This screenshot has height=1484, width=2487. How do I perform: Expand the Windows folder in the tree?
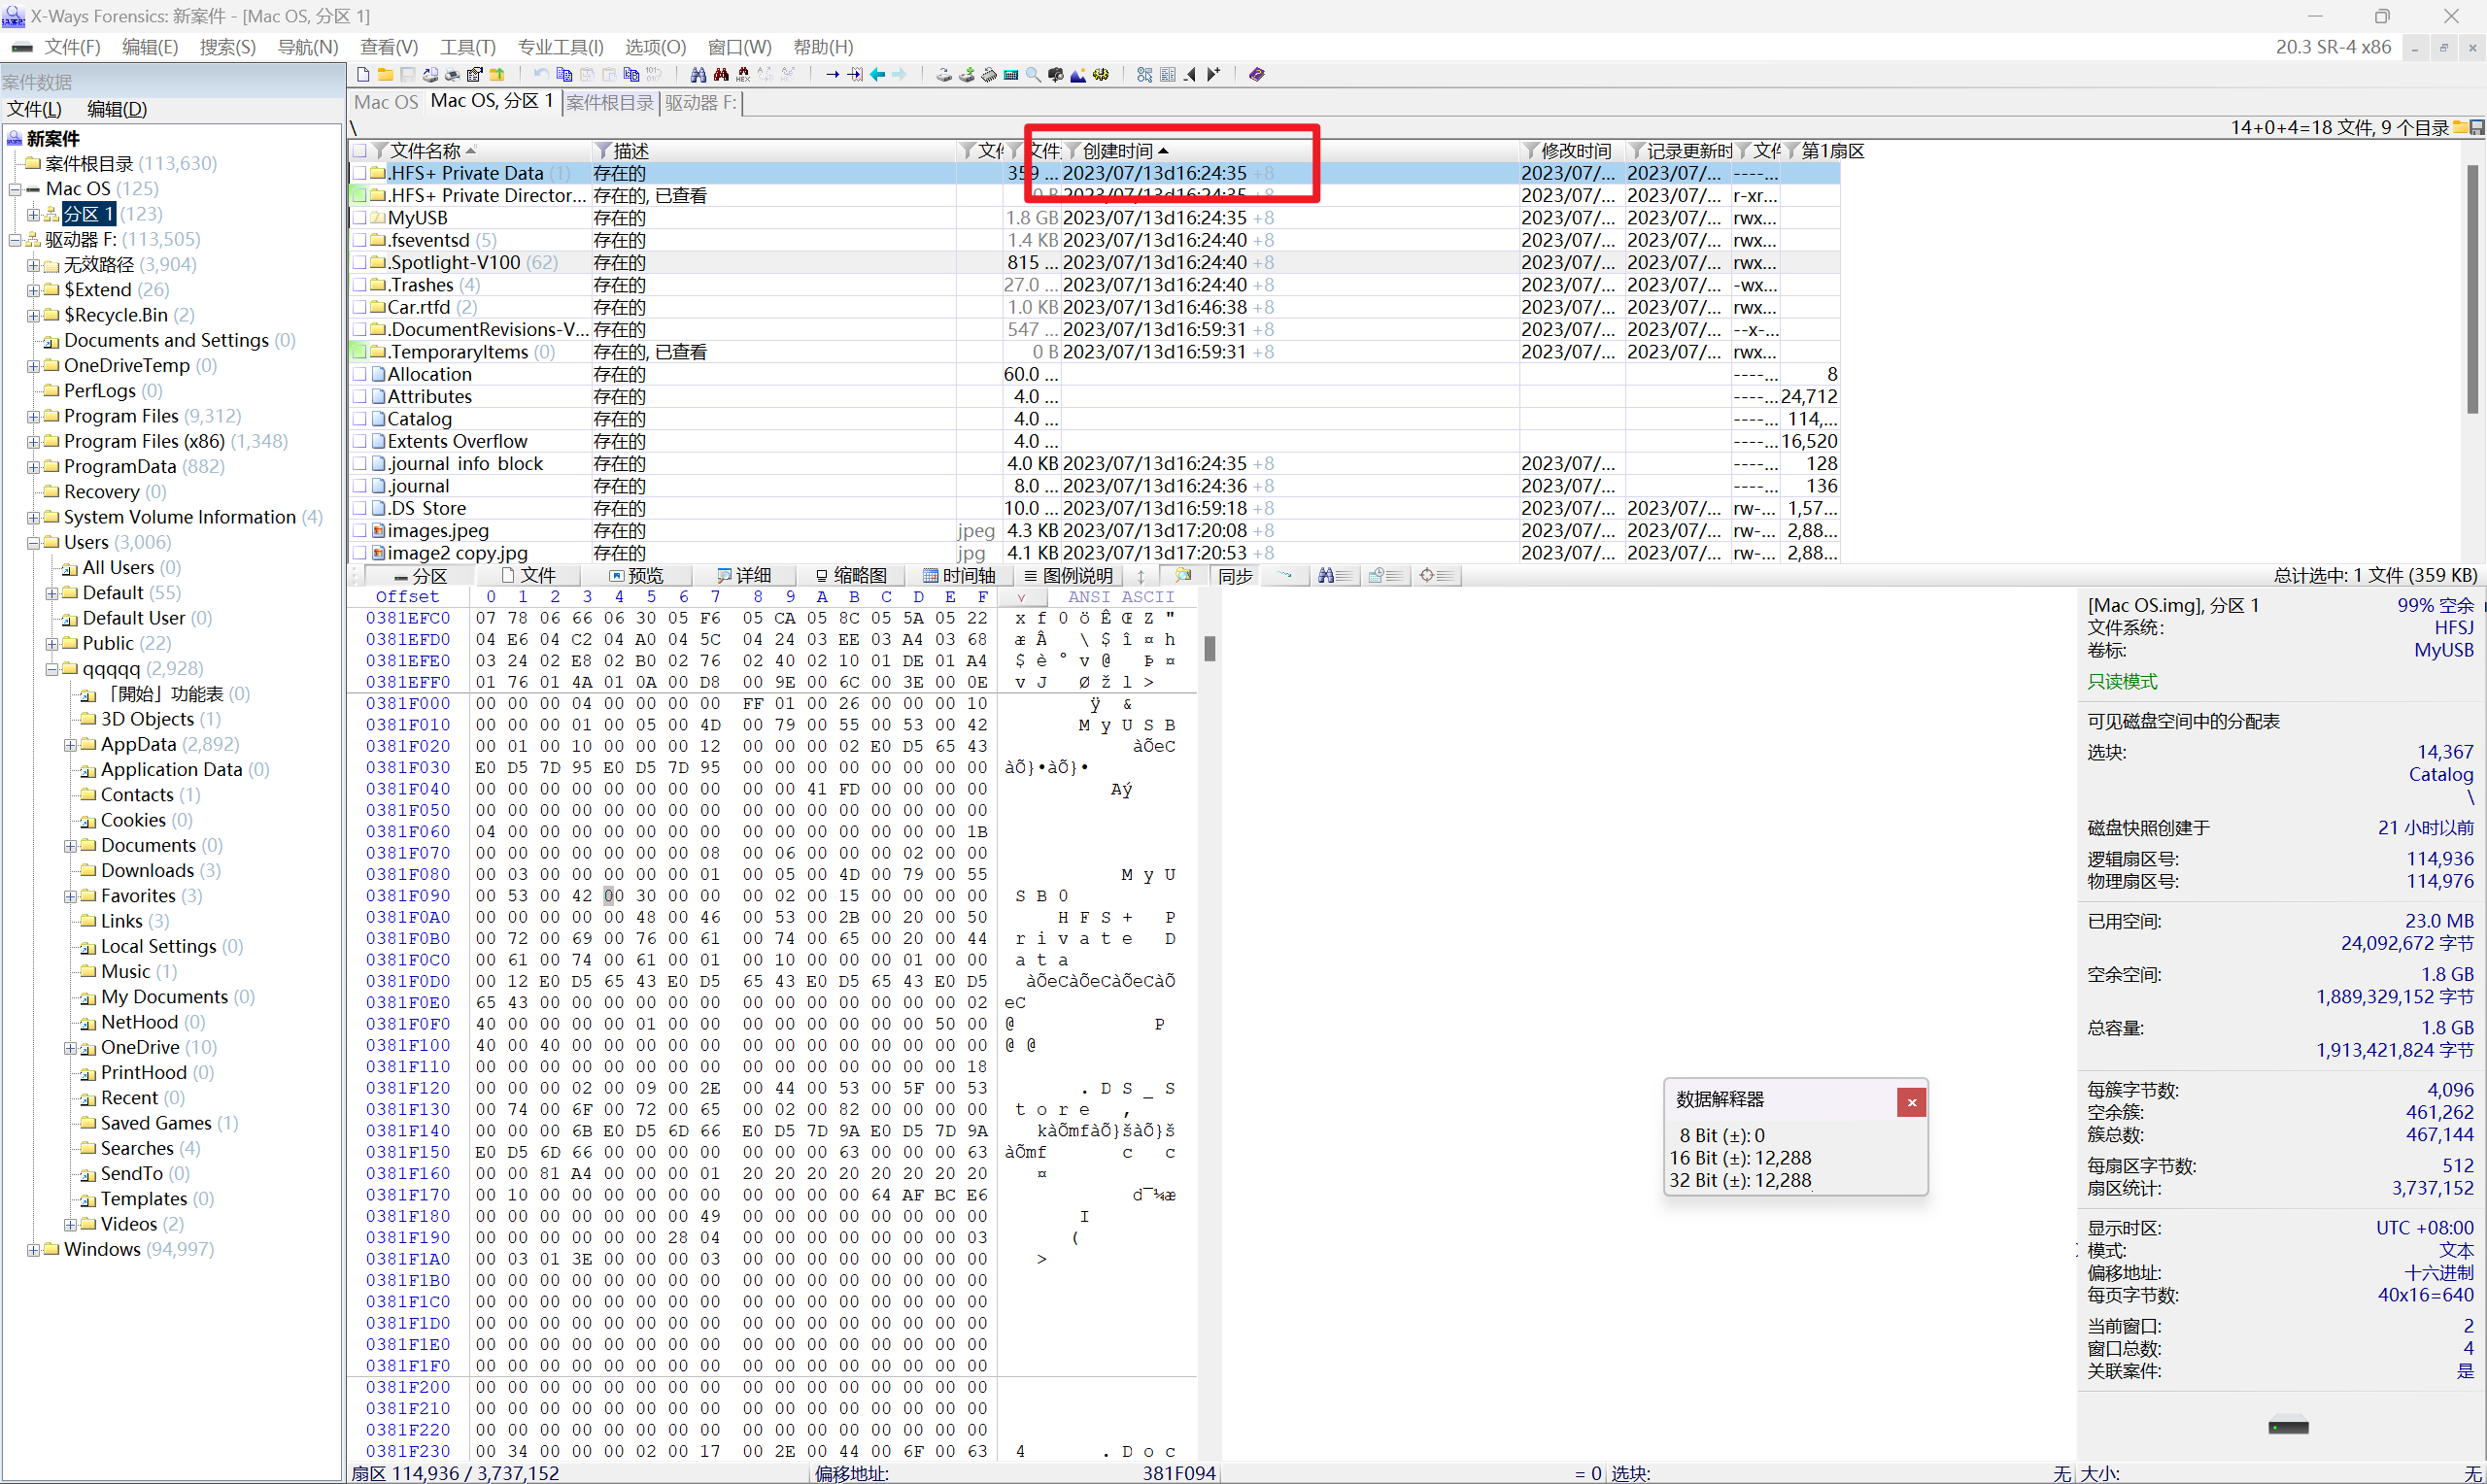coord(33,1250)
